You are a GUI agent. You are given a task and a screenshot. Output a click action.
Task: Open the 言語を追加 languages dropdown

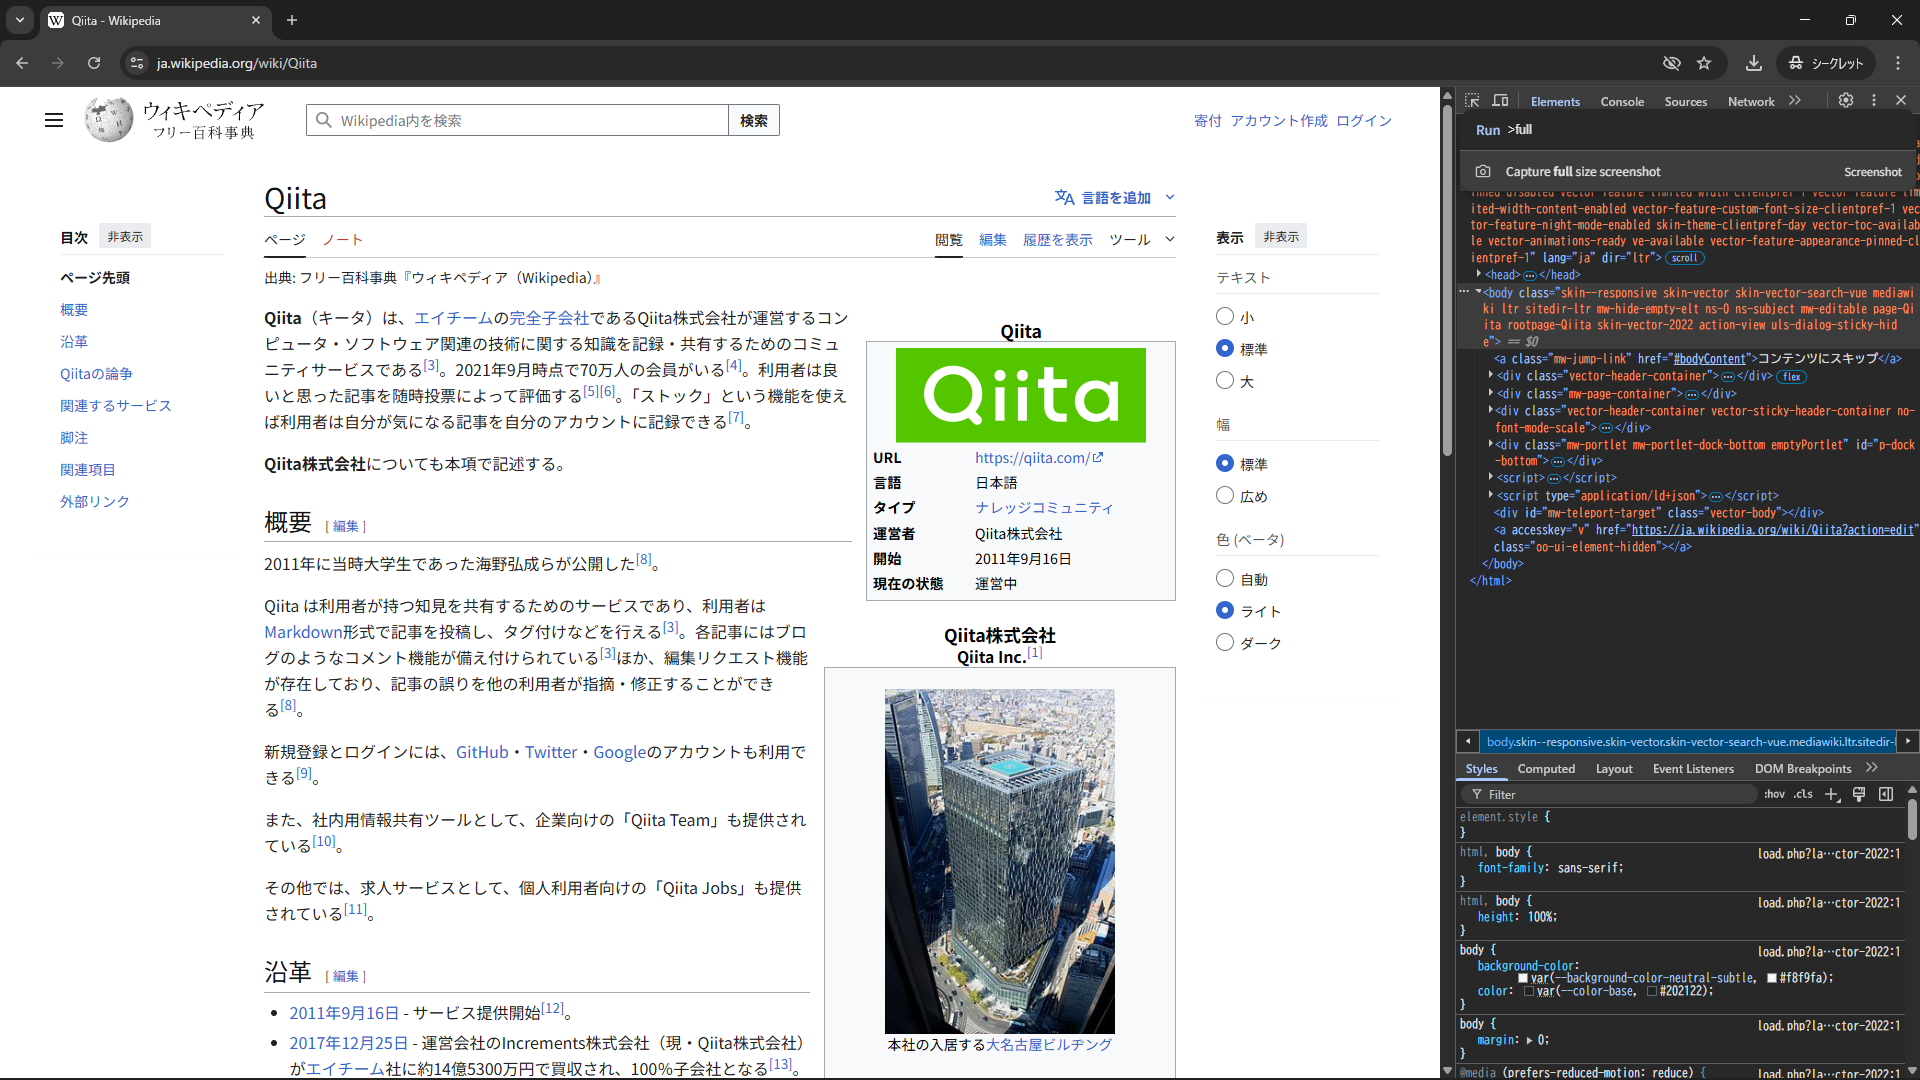pos(1115,197)
